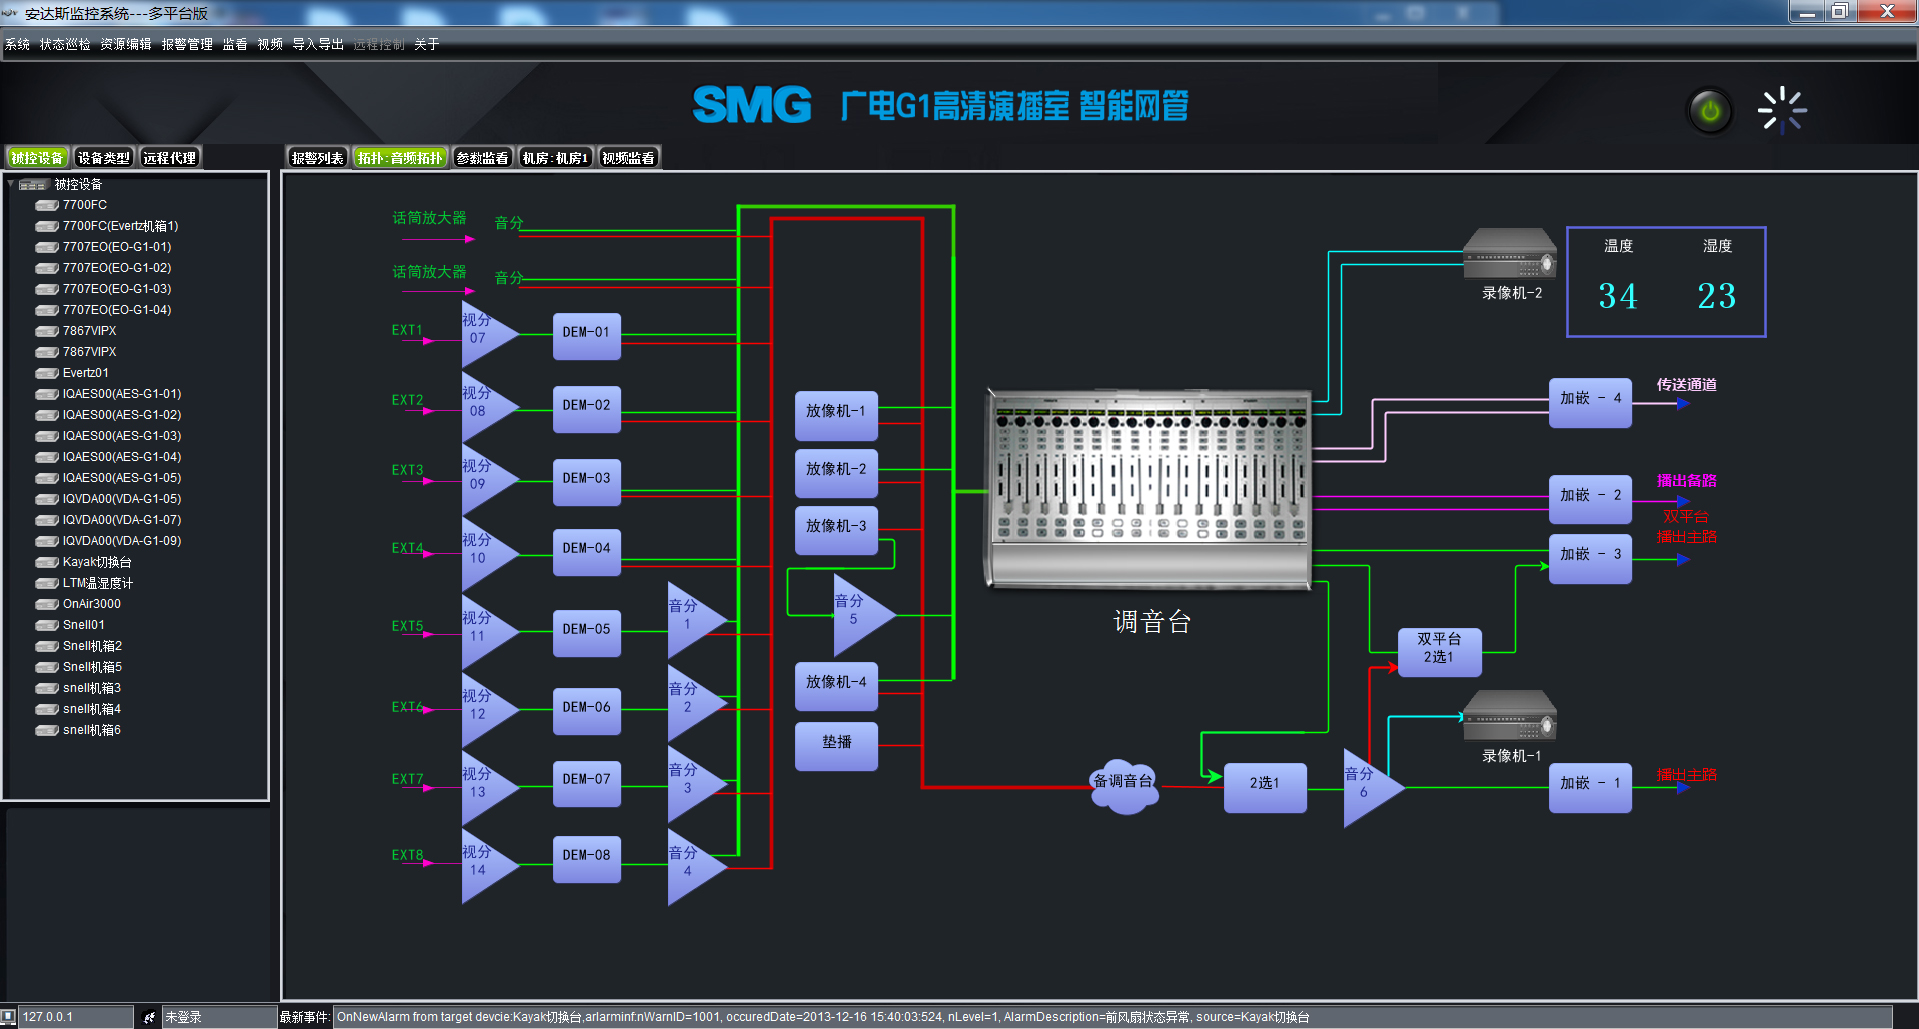Switch to the 机房:机房1 tab
Screen dimensions: 1919x1029
[555, 158]
